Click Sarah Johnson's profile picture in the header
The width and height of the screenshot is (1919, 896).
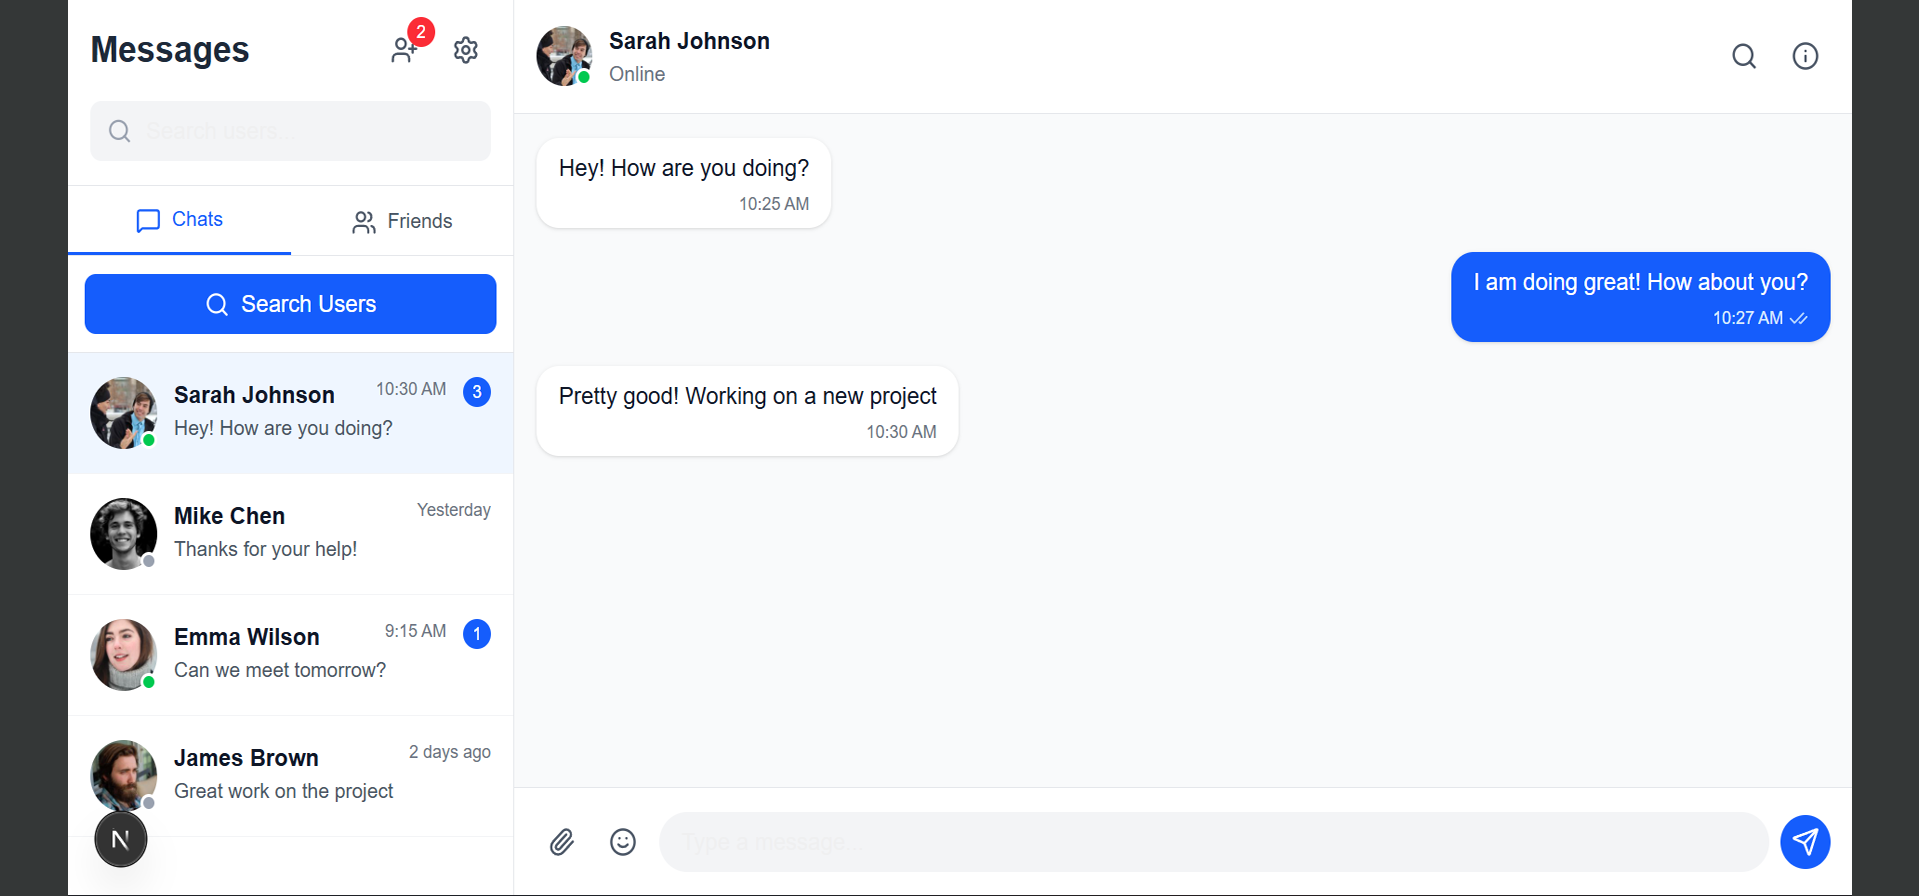coord(563,56)
